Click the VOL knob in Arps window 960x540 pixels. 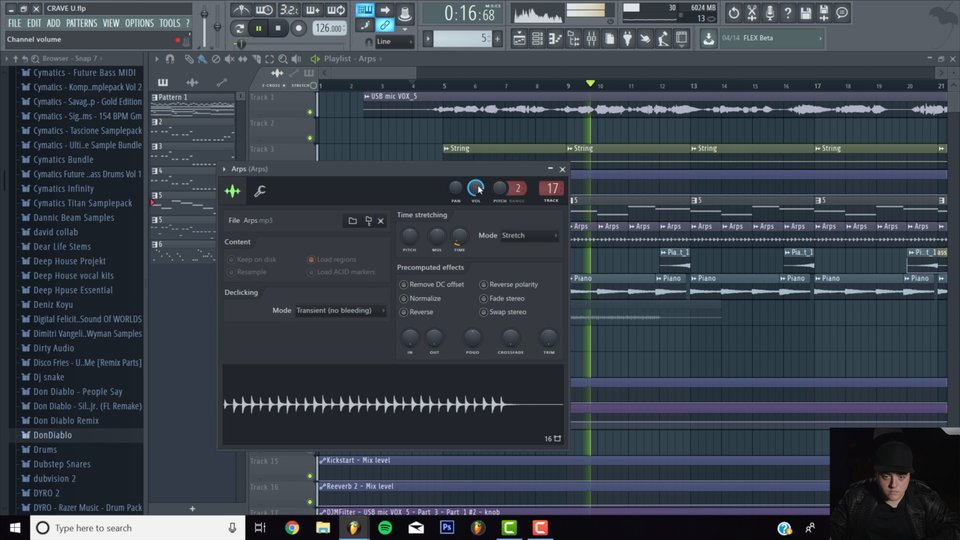point(476,188)
